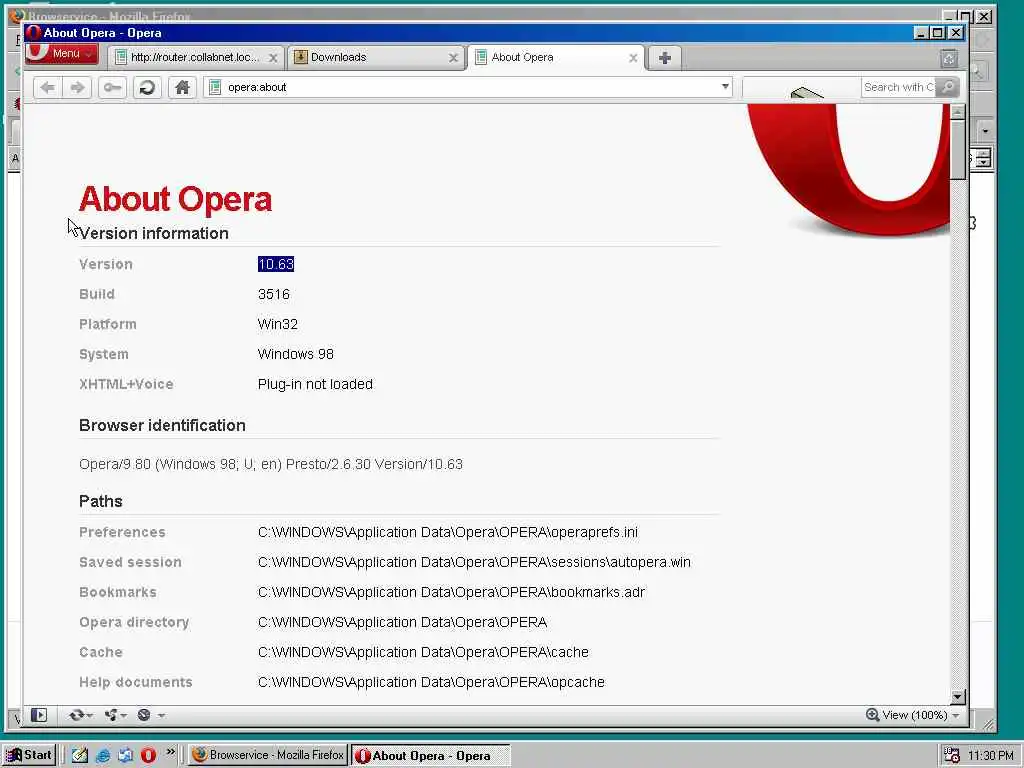Switch to the router.collabnet tab

click(x=194, y=57)
